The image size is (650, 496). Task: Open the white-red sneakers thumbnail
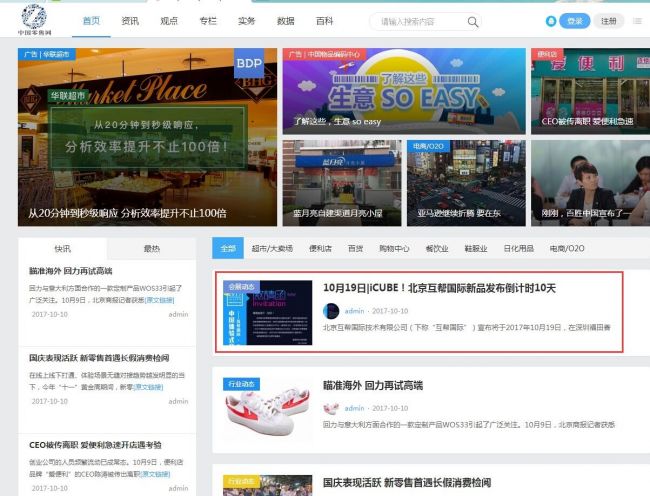(267, 410)
